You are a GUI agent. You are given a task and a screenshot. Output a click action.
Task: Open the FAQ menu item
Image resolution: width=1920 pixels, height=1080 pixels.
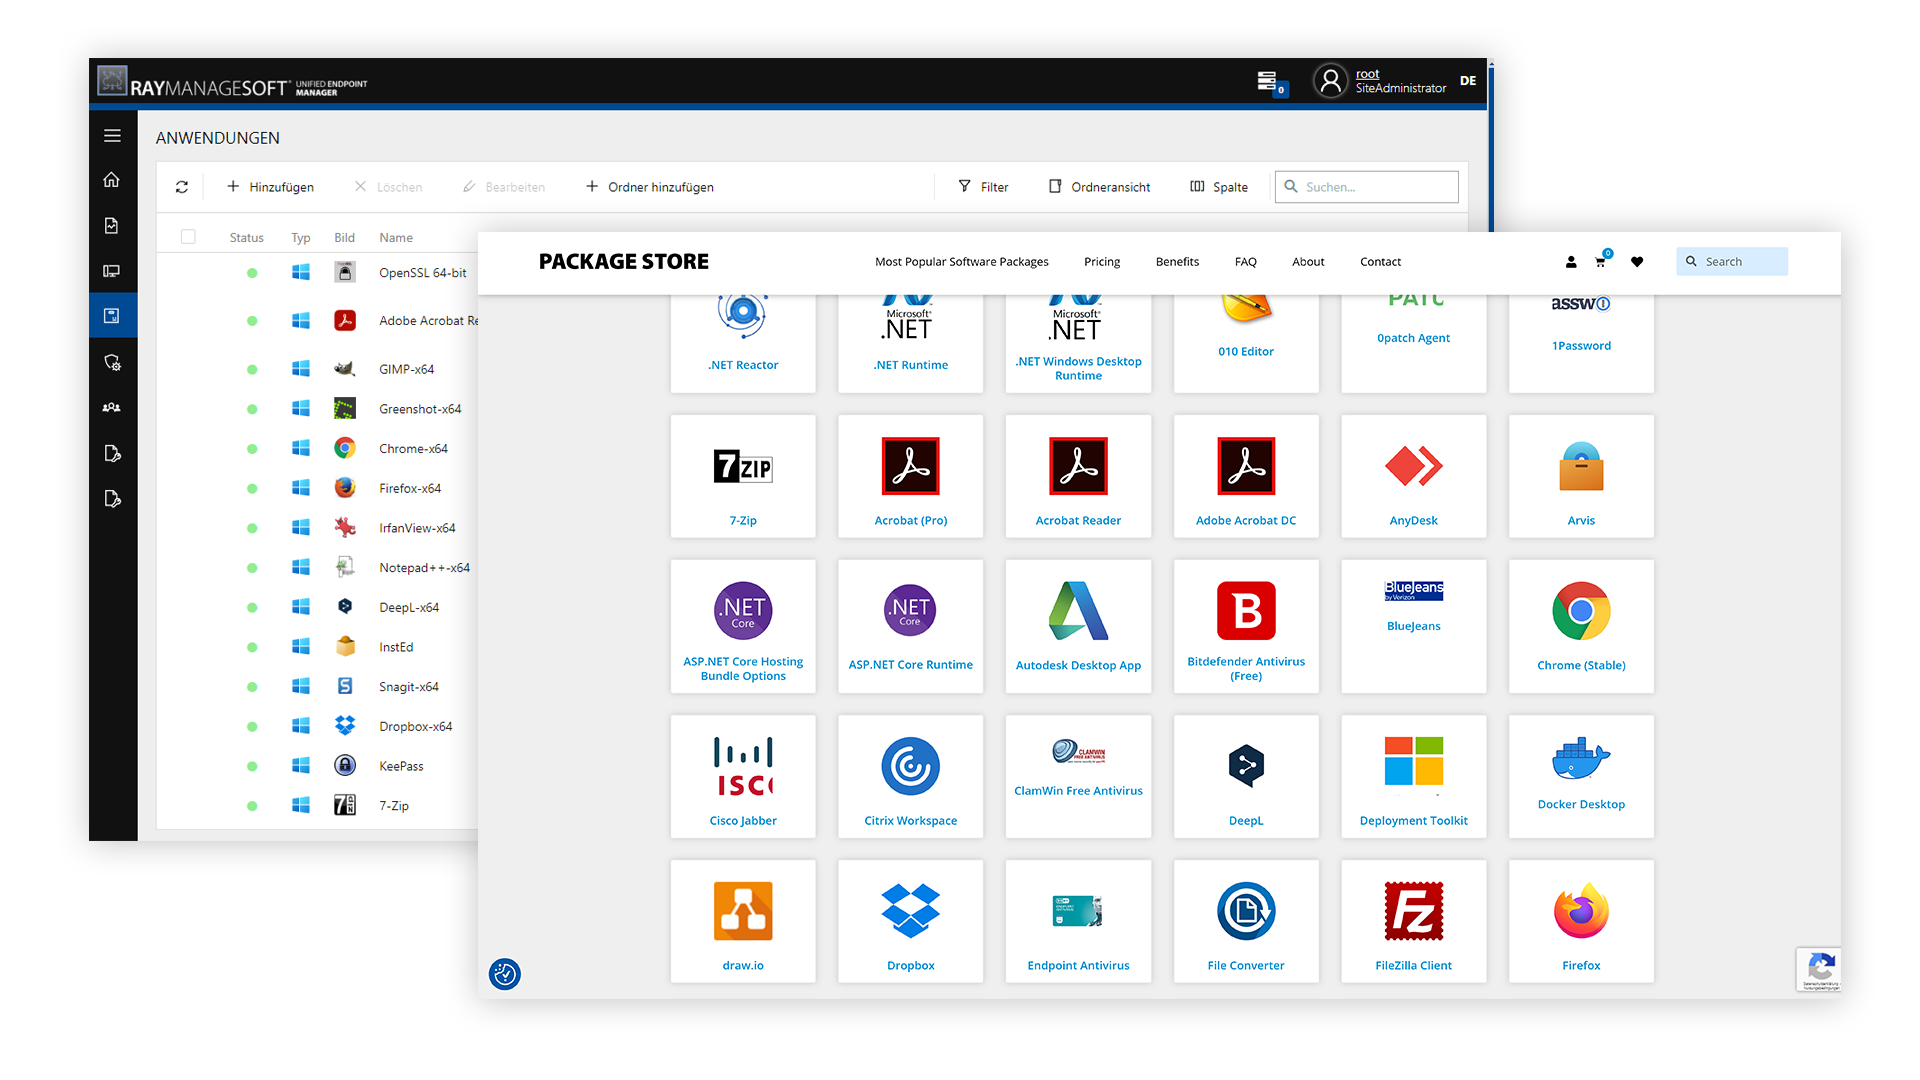click(x=1245, y=262)
